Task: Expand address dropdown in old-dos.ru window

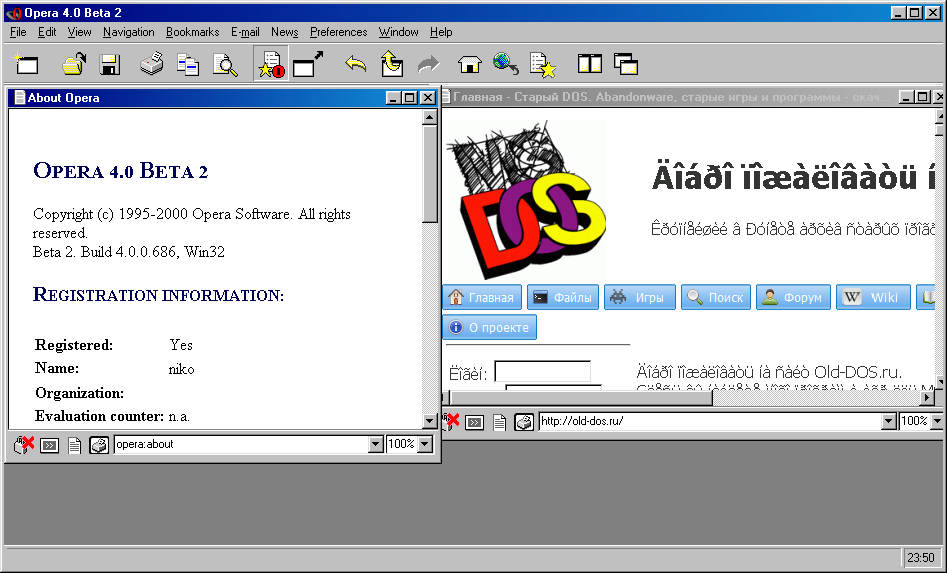Action: click(x=888, y=421)
